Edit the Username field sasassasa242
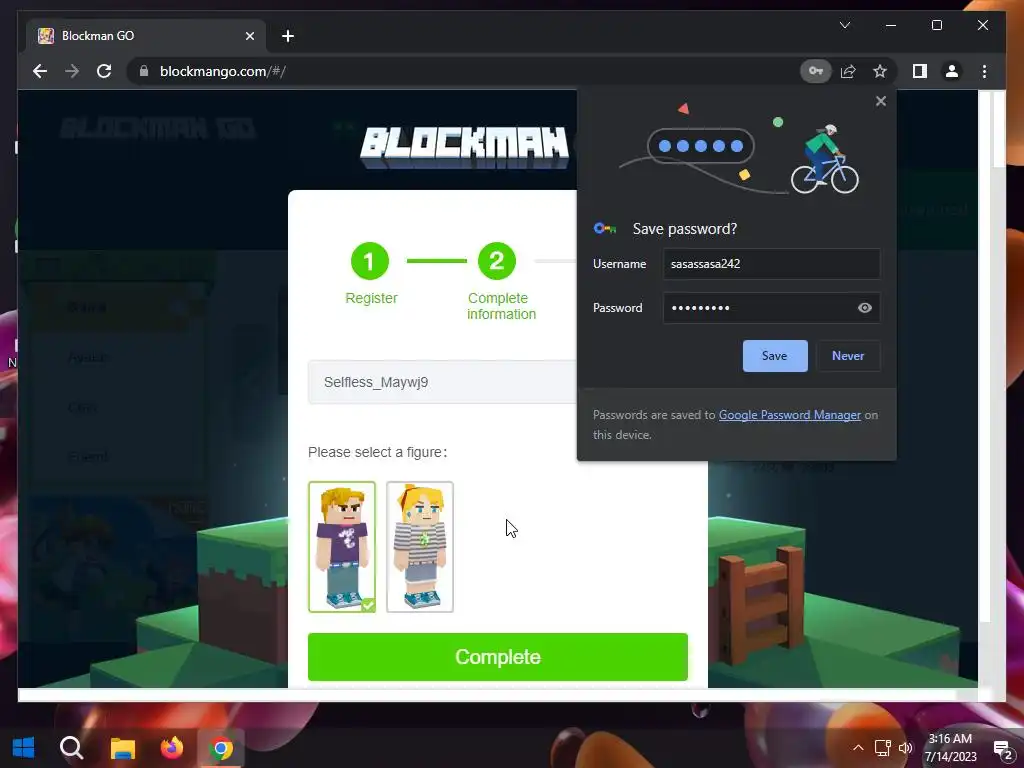1024x768 pixels. [x=771, y=264]
